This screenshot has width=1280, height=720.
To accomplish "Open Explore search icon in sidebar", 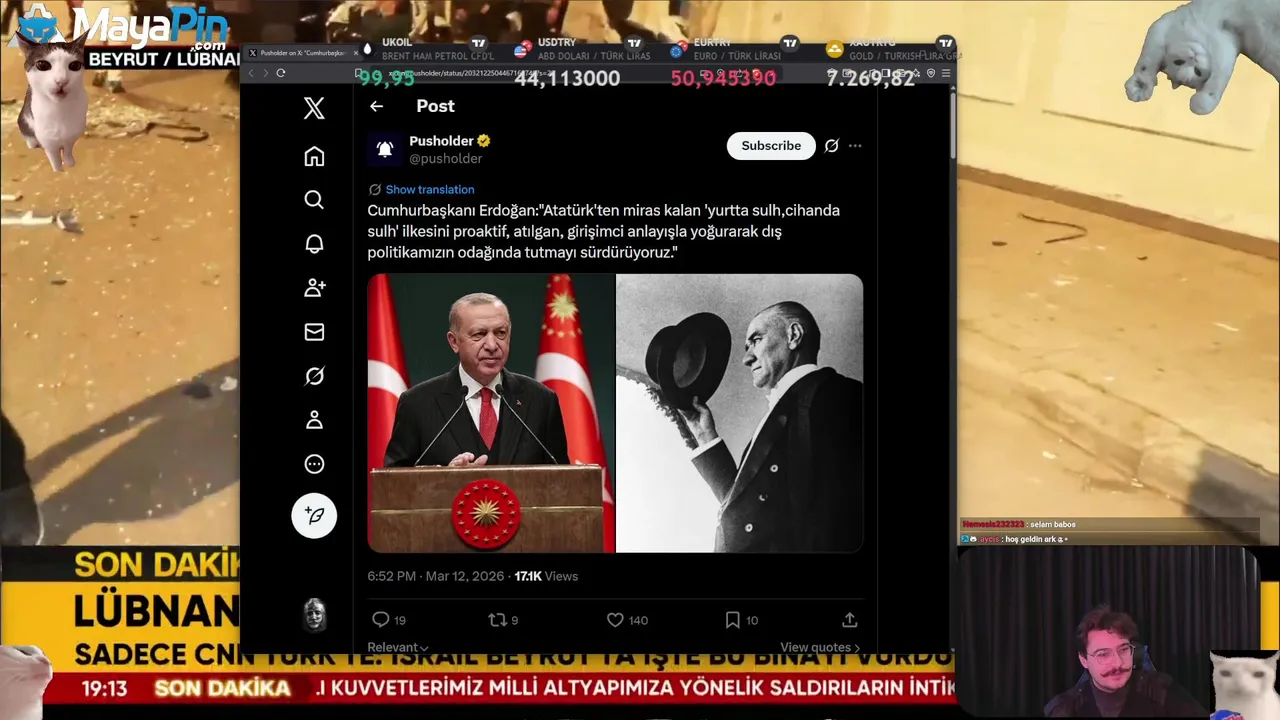I will pyautogui.click(x=314, y=200).
